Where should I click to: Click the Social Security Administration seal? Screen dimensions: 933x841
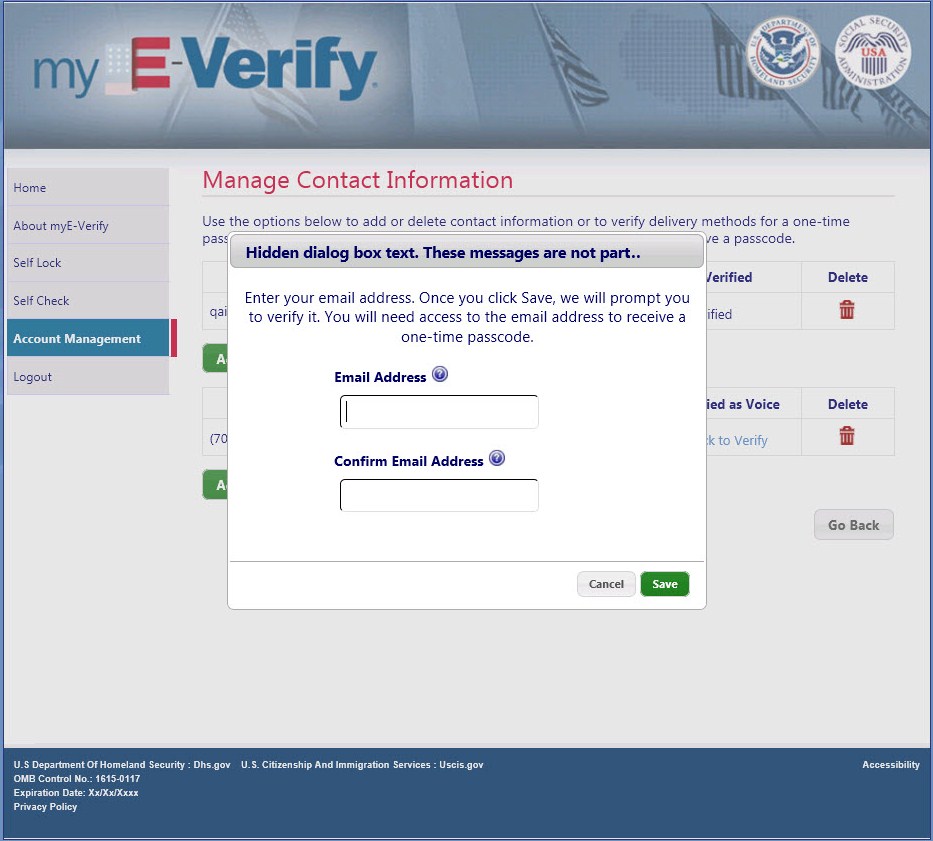point(873,52)
